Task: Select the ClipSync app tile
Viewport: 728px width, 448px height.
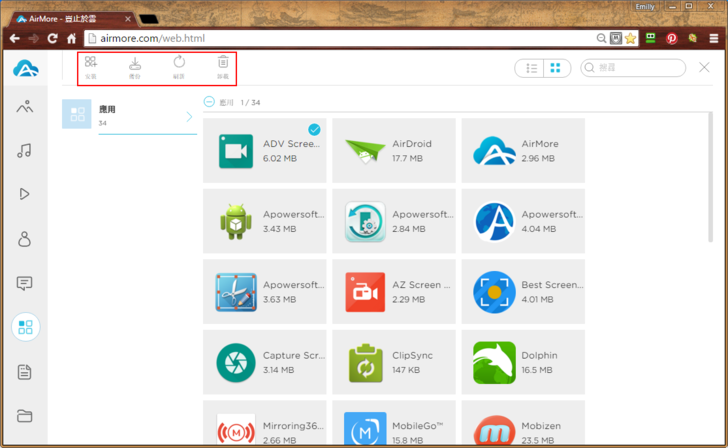Action: (394, 362)
